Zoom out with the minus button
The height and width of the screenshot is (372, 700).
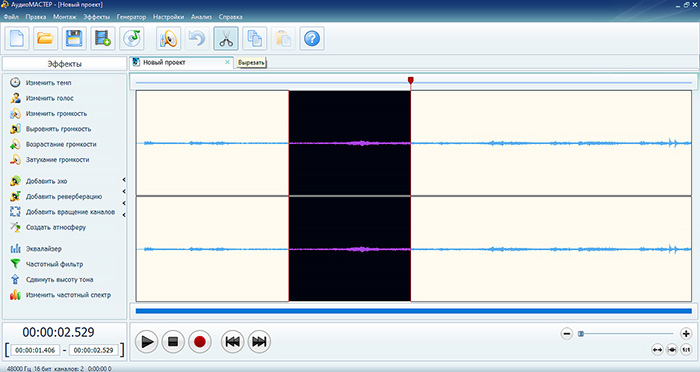[567, 334]
